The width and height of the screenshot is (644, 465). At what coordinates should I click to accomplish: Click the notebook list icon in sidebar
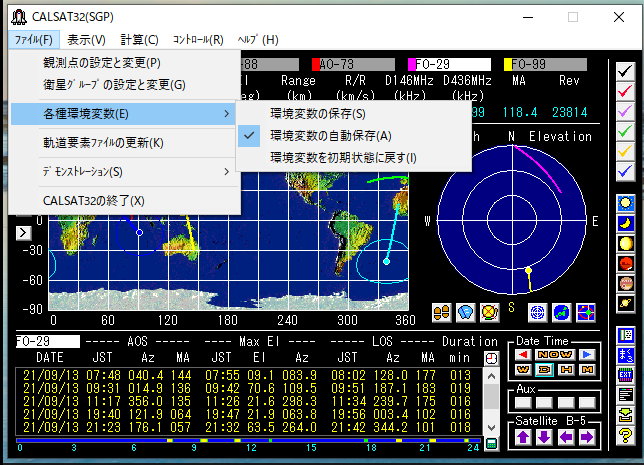tap(626, 335)
